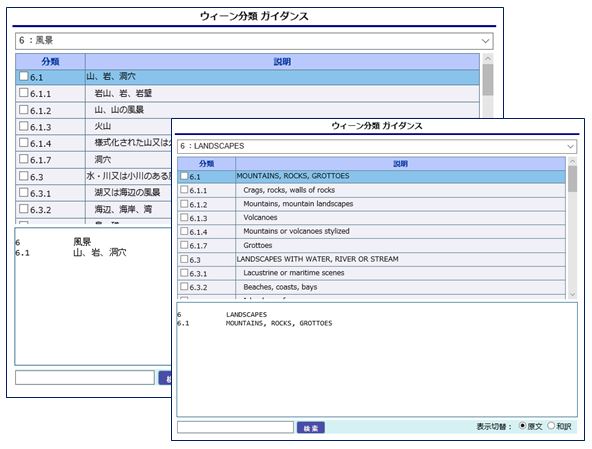The height and width of the screenshot is (449, 592).
Task: Check the 6.1.4 box in the Japanese window
Action: pyautogui.click(x=24, y=142)
